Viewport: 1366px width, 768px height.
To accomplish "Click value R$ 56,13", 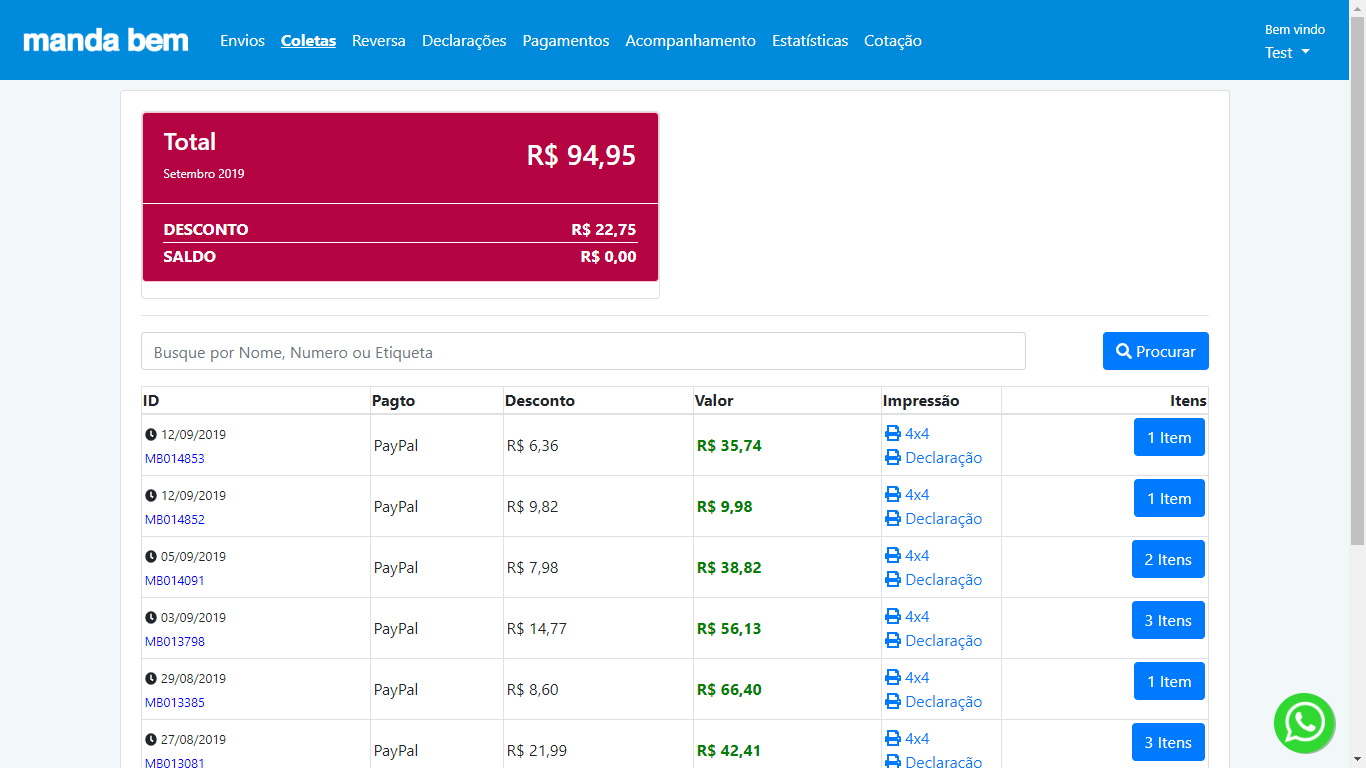I will [x=729, y=629].
